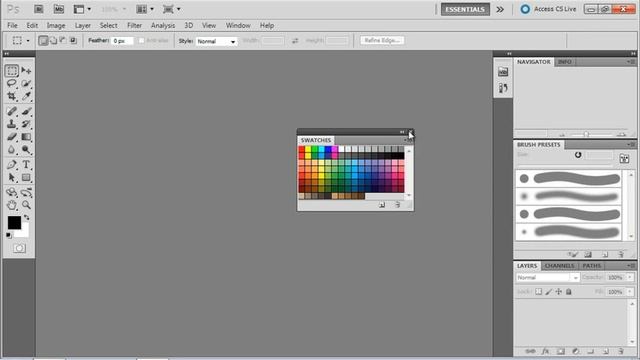Viewport: 640px width, 360px height.
Task: Toggle lock layer position
Action: click(558, 291)
